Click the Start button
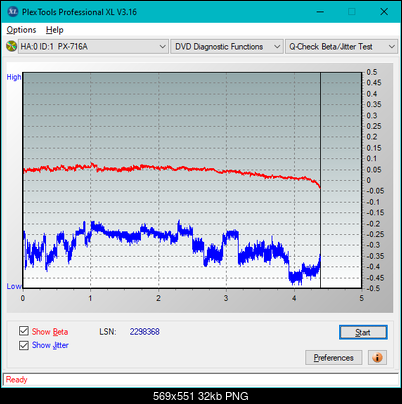This screenshot has height=404, width=402. click(363, 332)
